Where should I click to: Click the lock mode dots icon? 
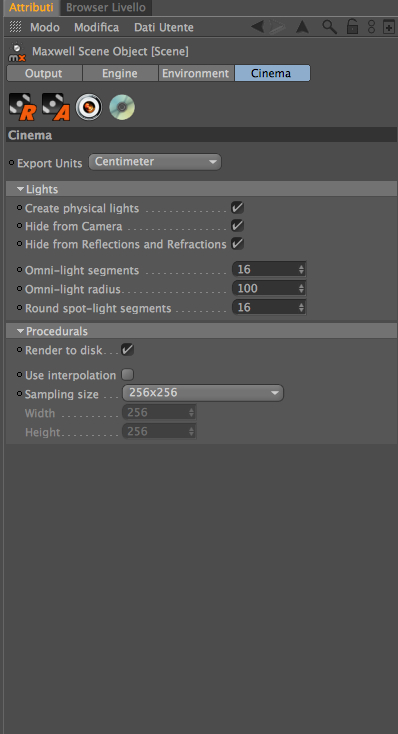(x=371, y=27)
